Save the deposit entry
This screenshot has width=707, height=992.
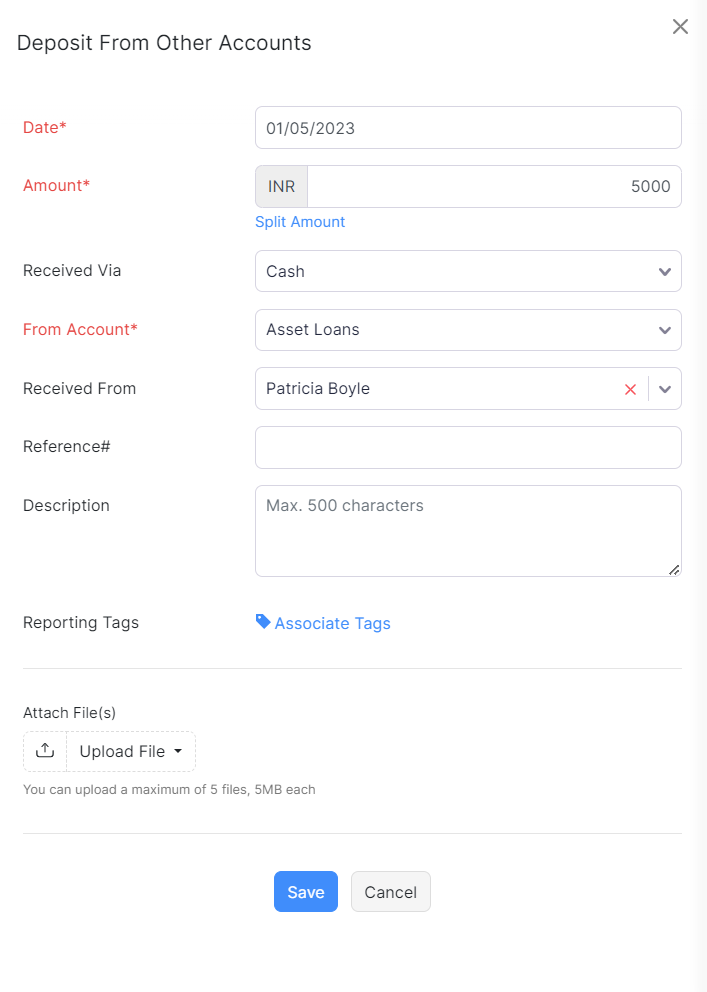tap(305, 891)
